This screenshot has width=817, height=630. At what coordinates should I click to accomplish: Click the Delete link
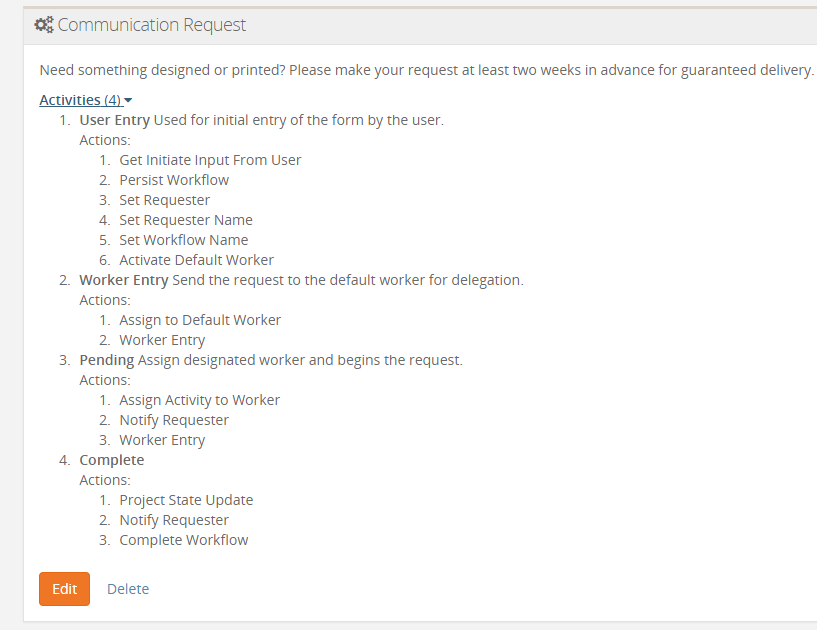pyautogui.click(x=128, y=589)
